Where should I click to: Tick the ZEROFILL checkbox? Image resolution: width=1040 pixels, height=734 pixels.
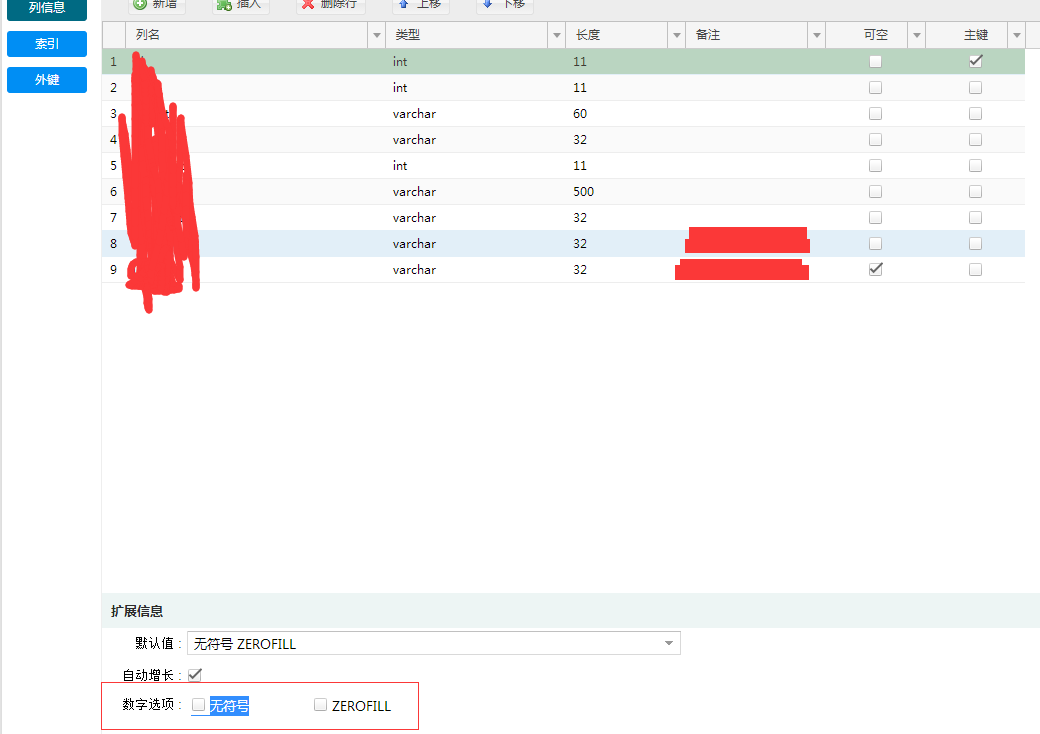click(320, 705)
